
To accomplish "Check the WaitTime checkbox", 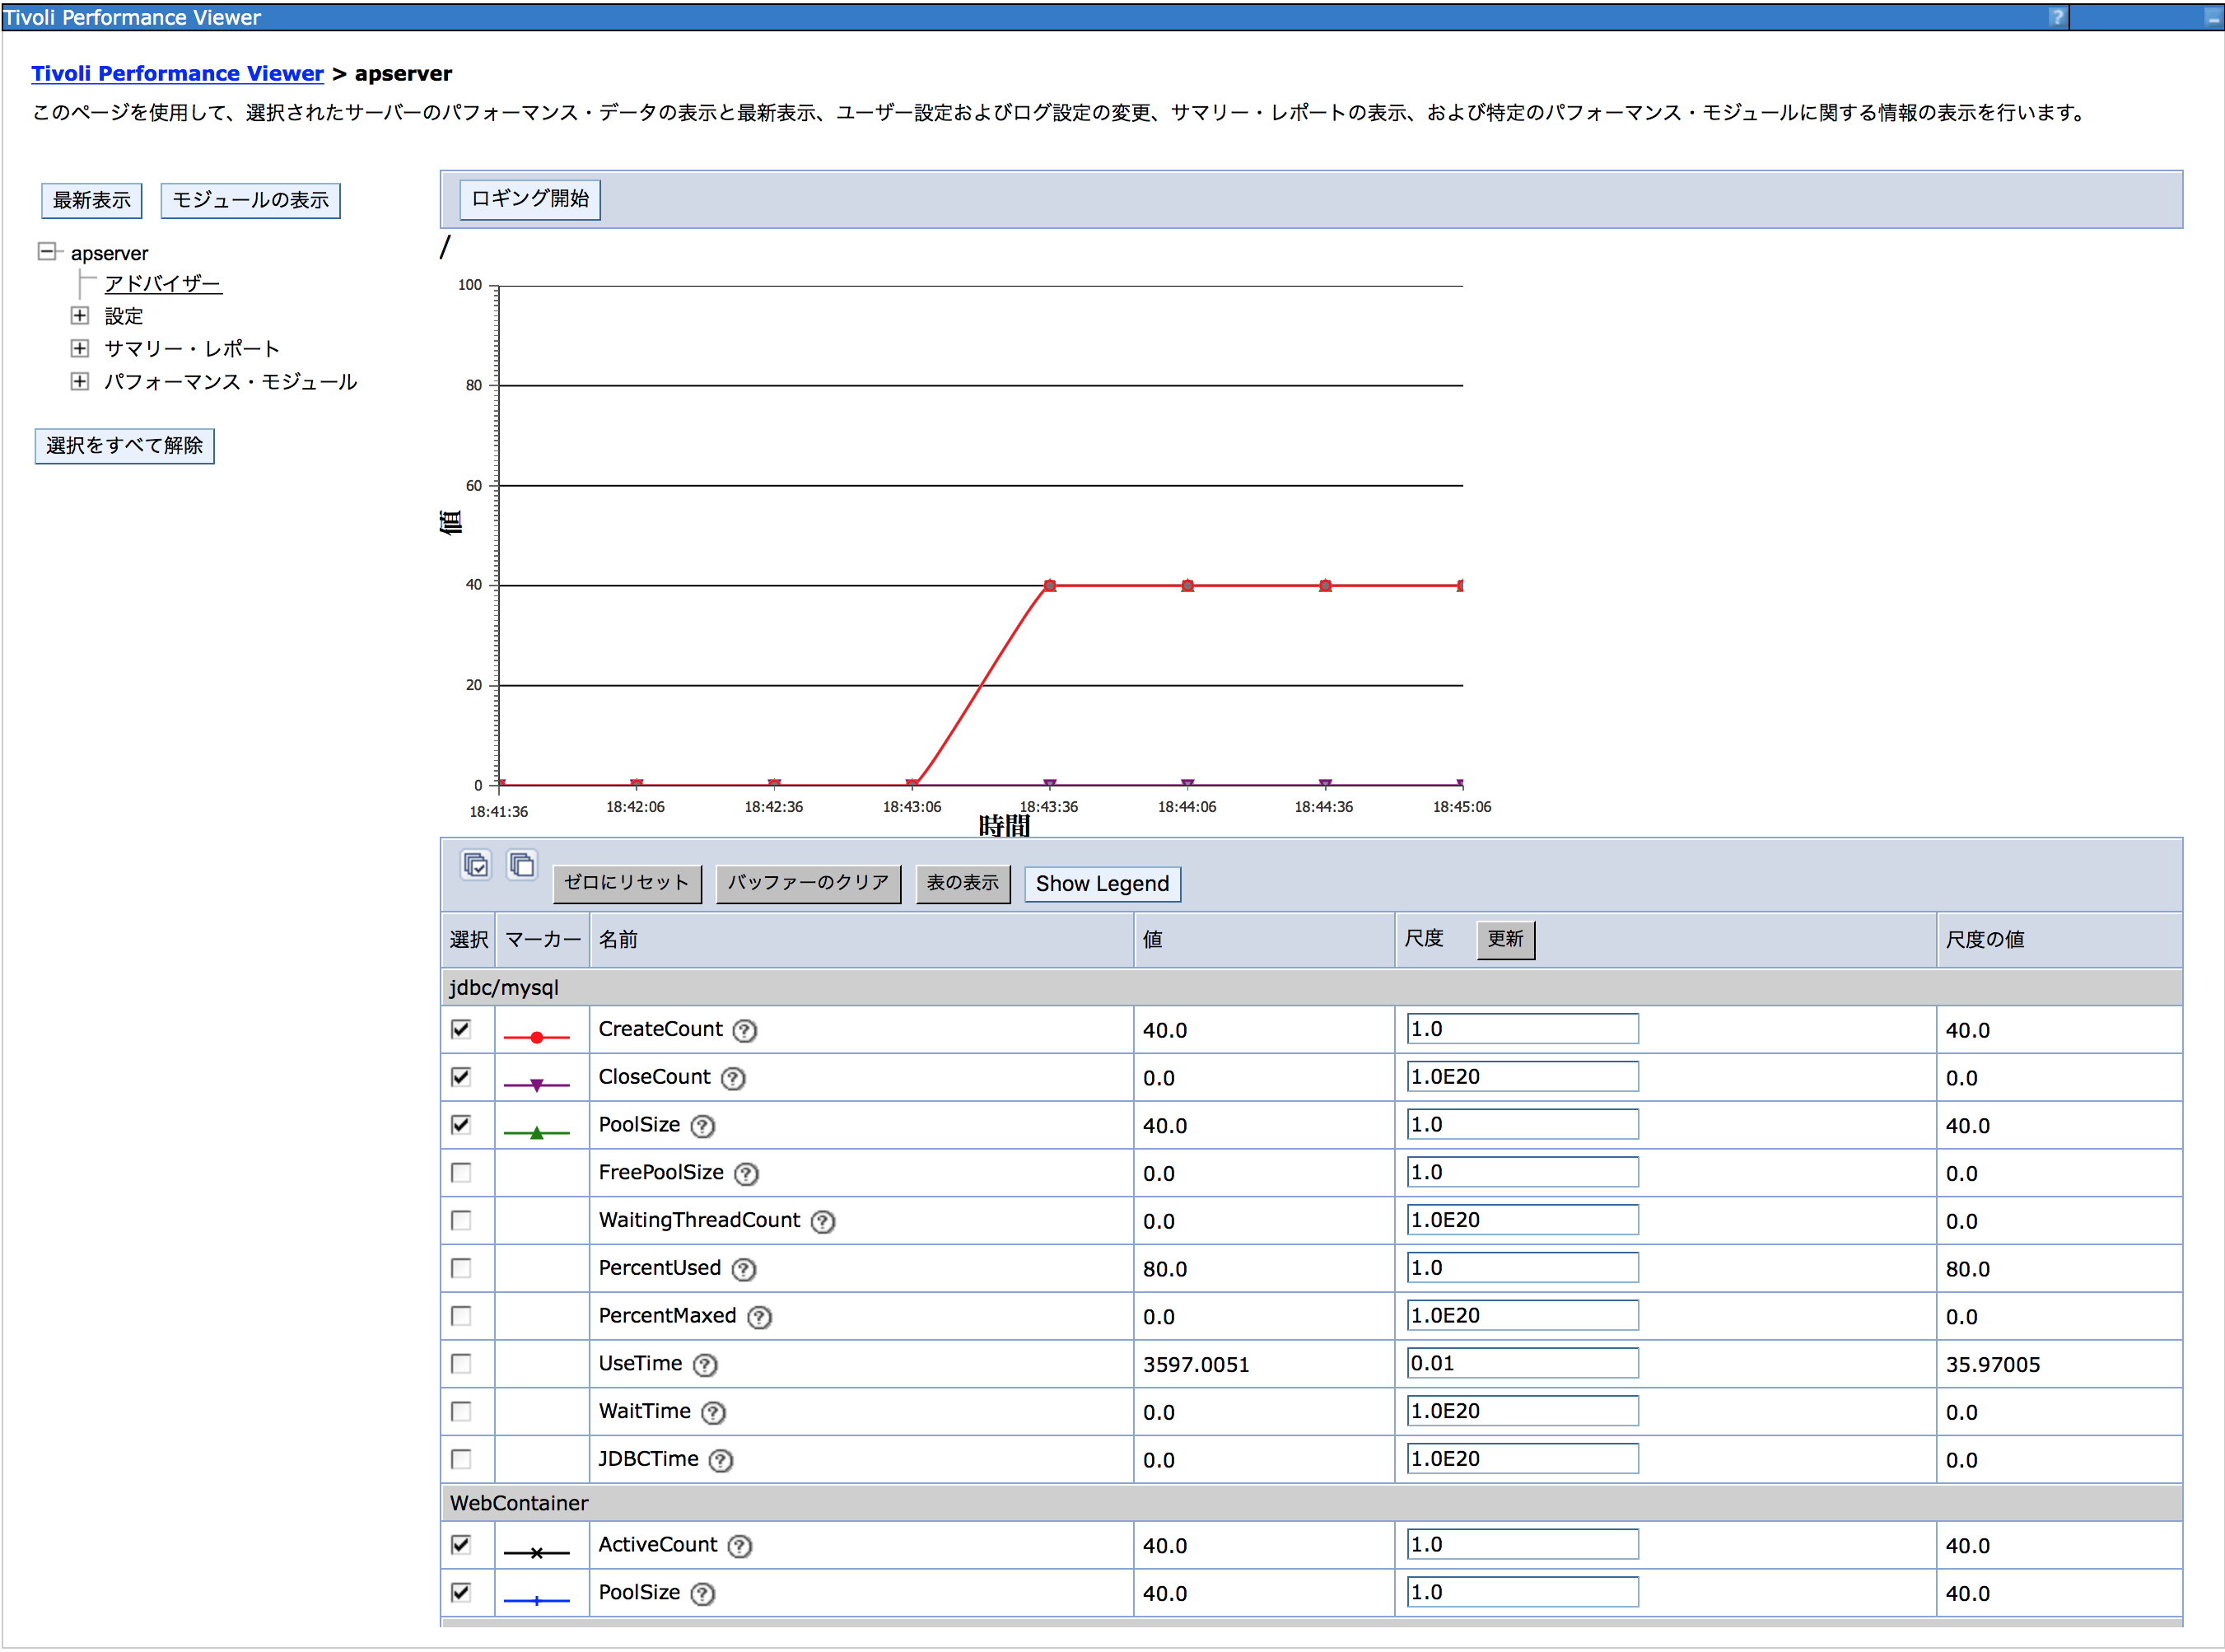I will (x=461, y=1411).
